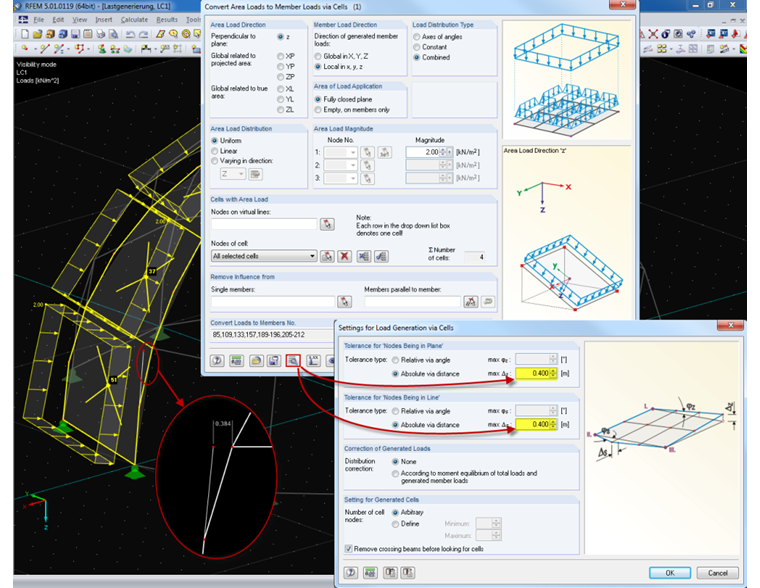Click save-defaults floppy icon in Convert dialog
Viewport: 760px width, 588px height.
point(274,360)
